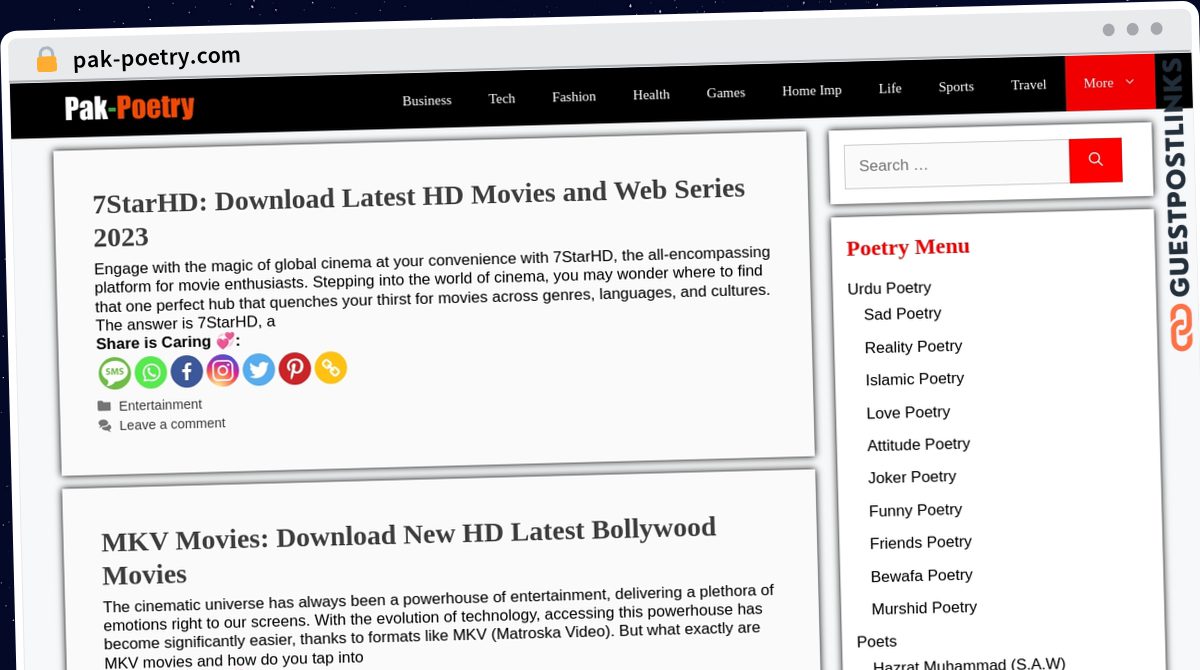1200x670 pixels.
Task: Share the 7StarHD post via SMS icon
Action: tap(115, 374)
